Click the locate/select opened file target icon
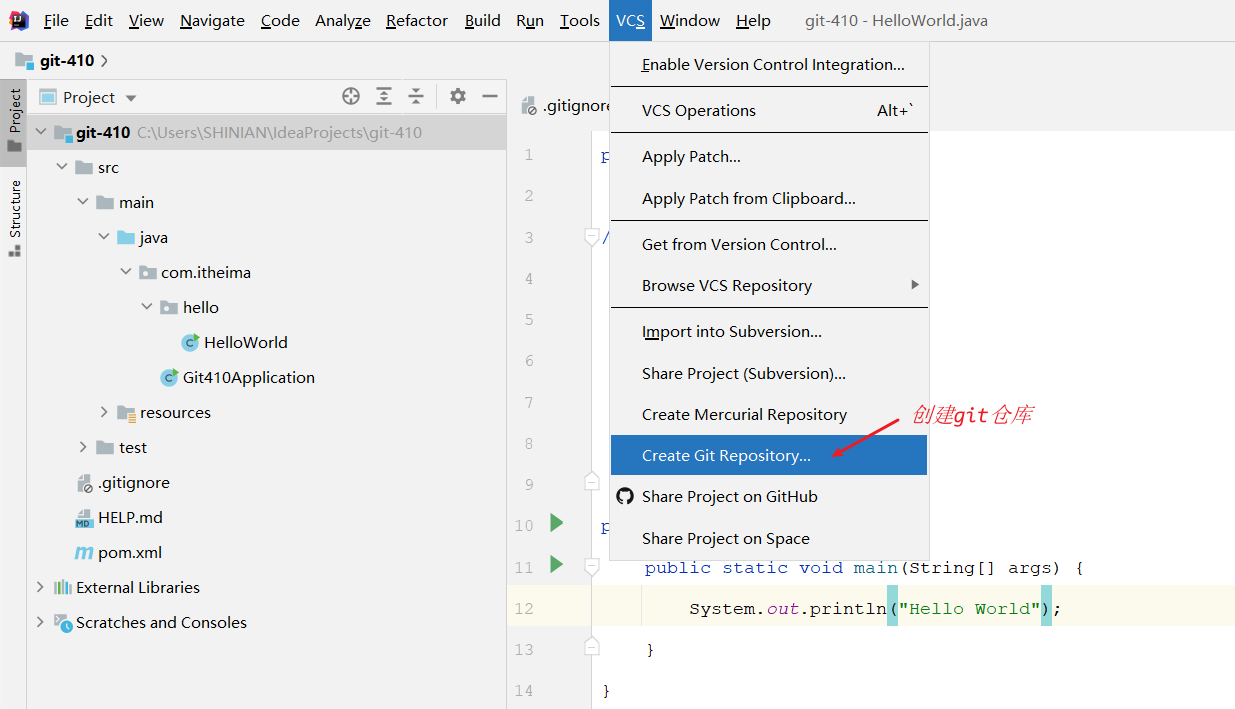This screenshot has height=709, width=1235. [350, 97]
